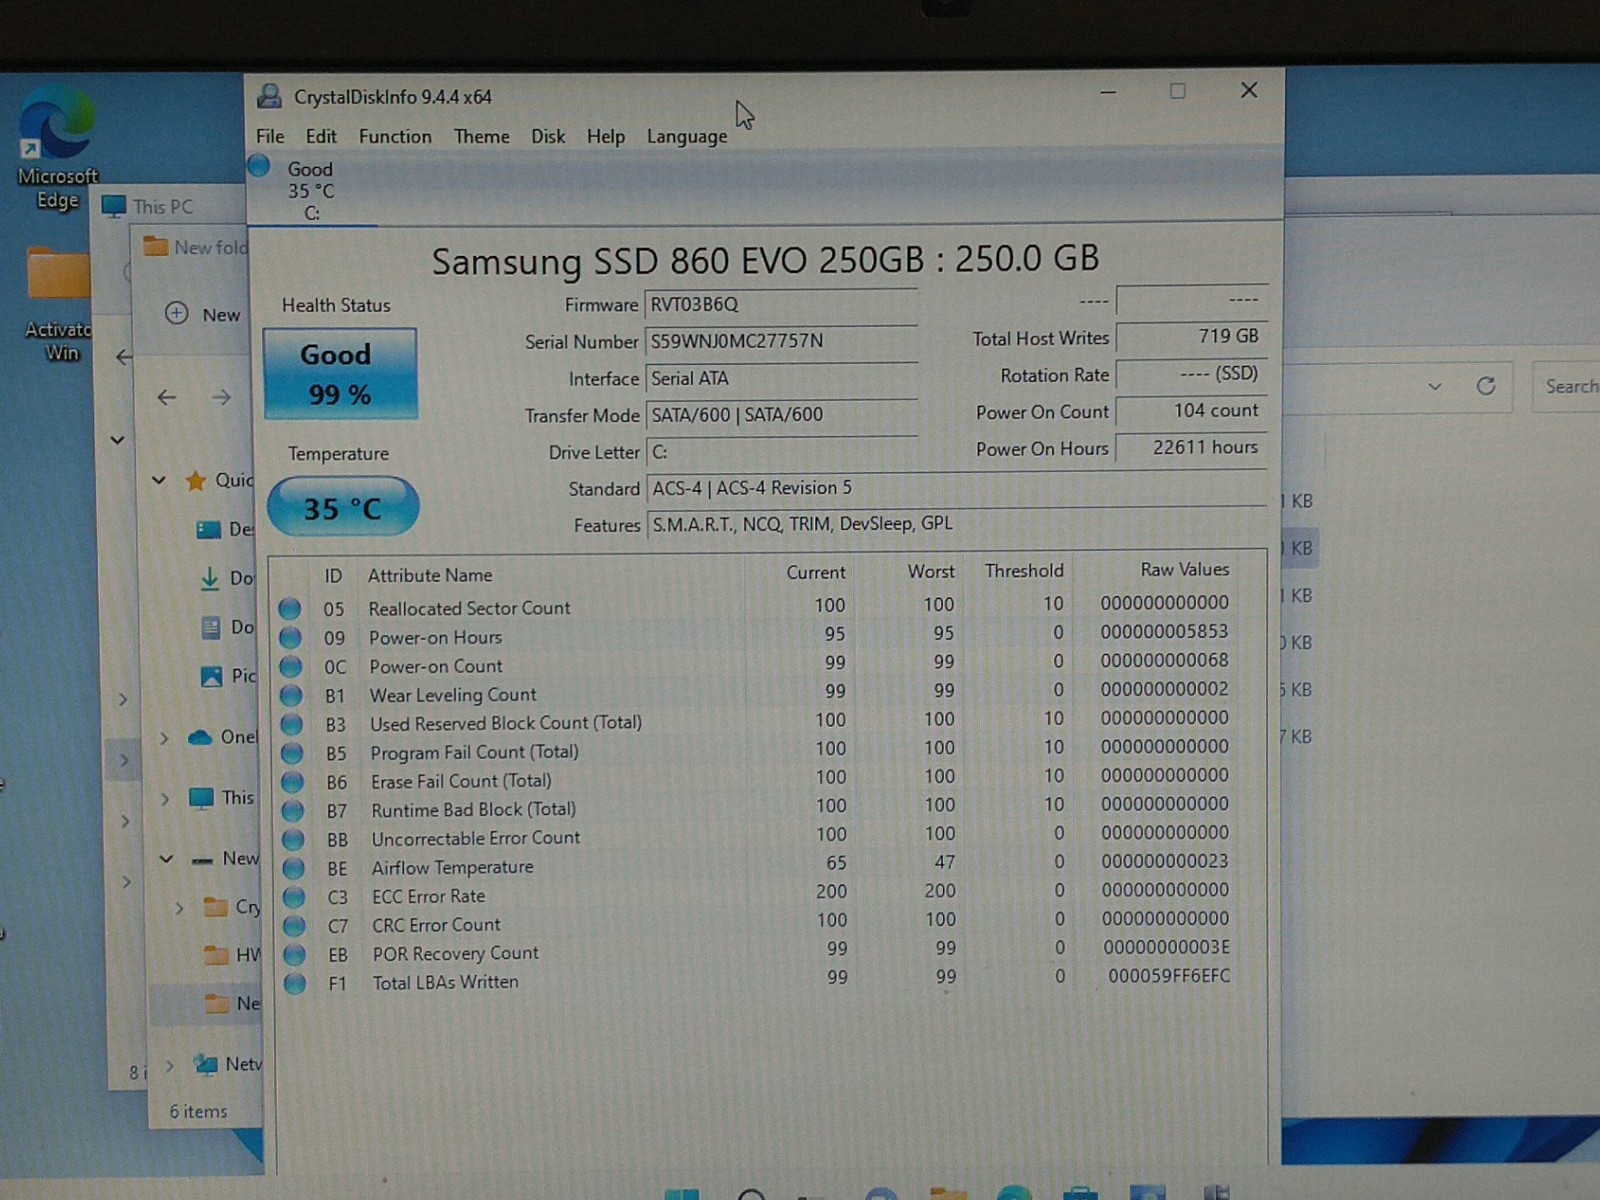The image size is (1600, 1200).
Task: Go forward in File Explorer
Action: (221, 398)
